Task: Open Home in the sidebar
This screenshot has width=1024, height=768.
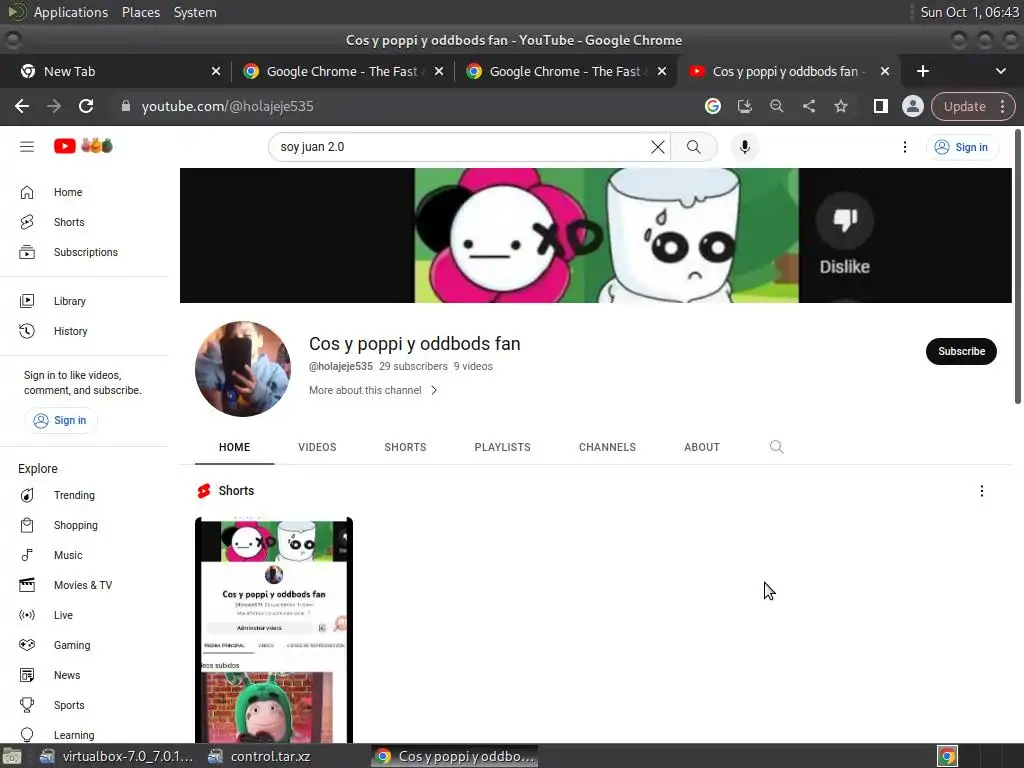Action: coord(84,192)
